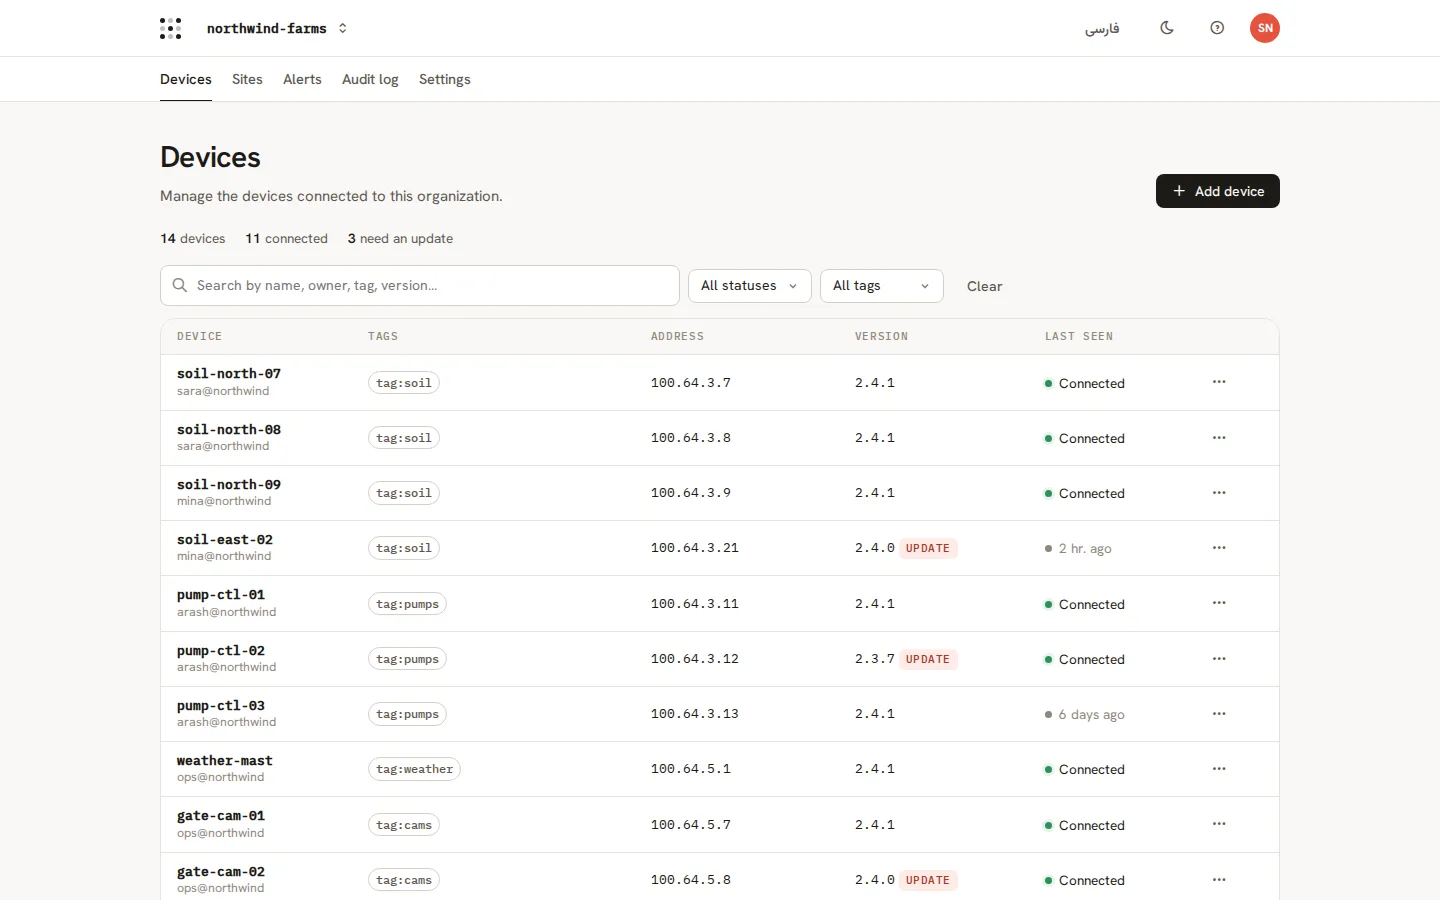
Task: Open the Settings tab
Action: tap(445, 79)
